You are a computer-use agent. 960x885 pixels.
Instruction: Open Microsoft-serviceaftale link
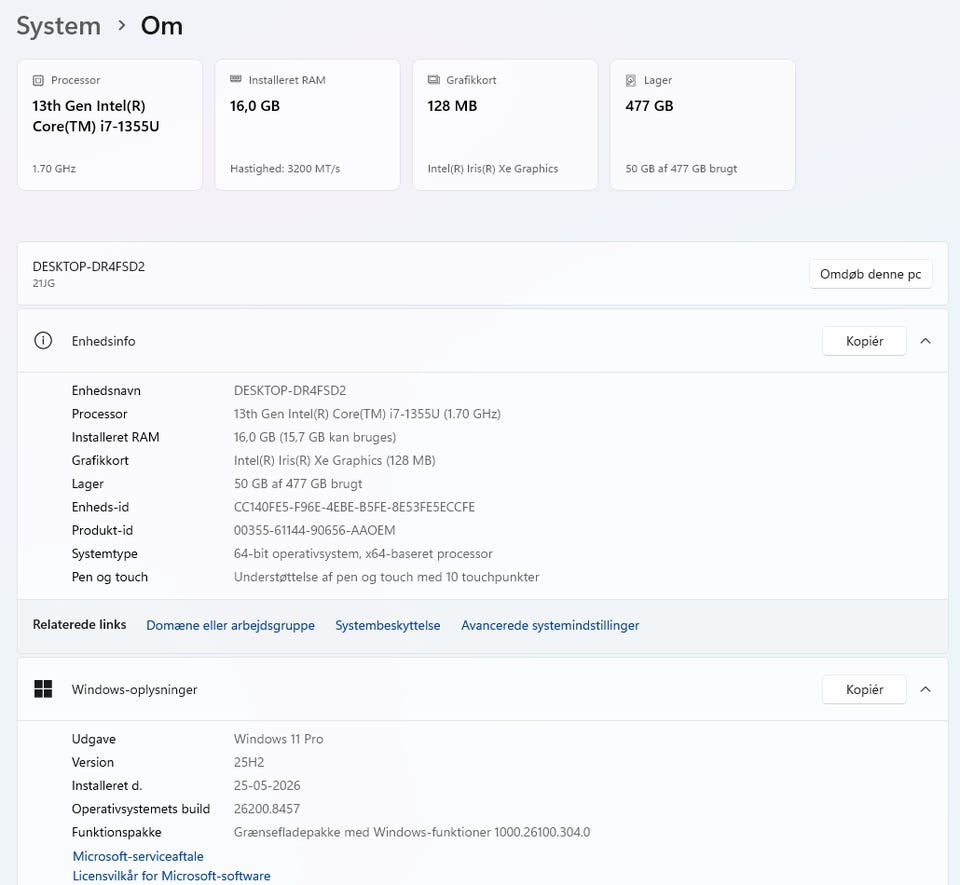(138, 856)
